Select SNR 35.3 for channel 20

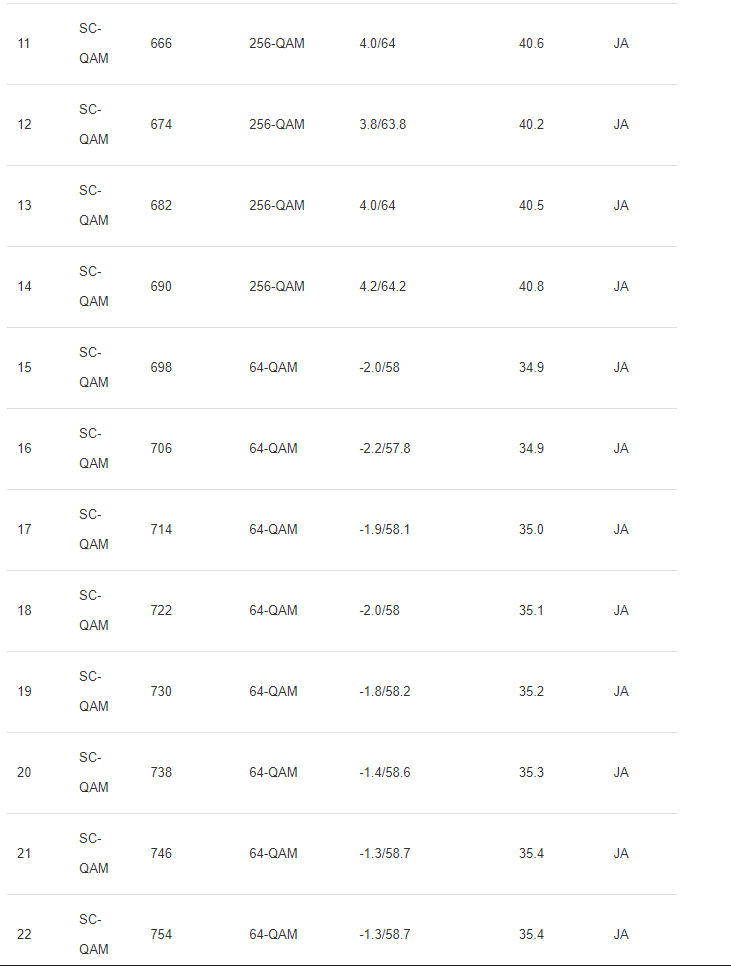point(531,773)
